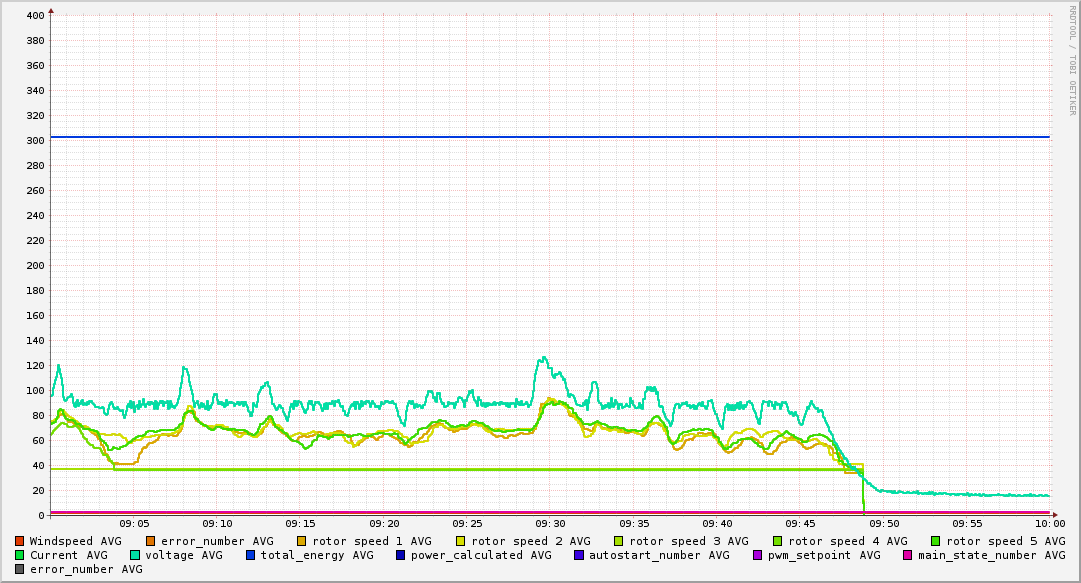
Task: Click the blue total_energy AVG swatch
Action: pos(250,555)
